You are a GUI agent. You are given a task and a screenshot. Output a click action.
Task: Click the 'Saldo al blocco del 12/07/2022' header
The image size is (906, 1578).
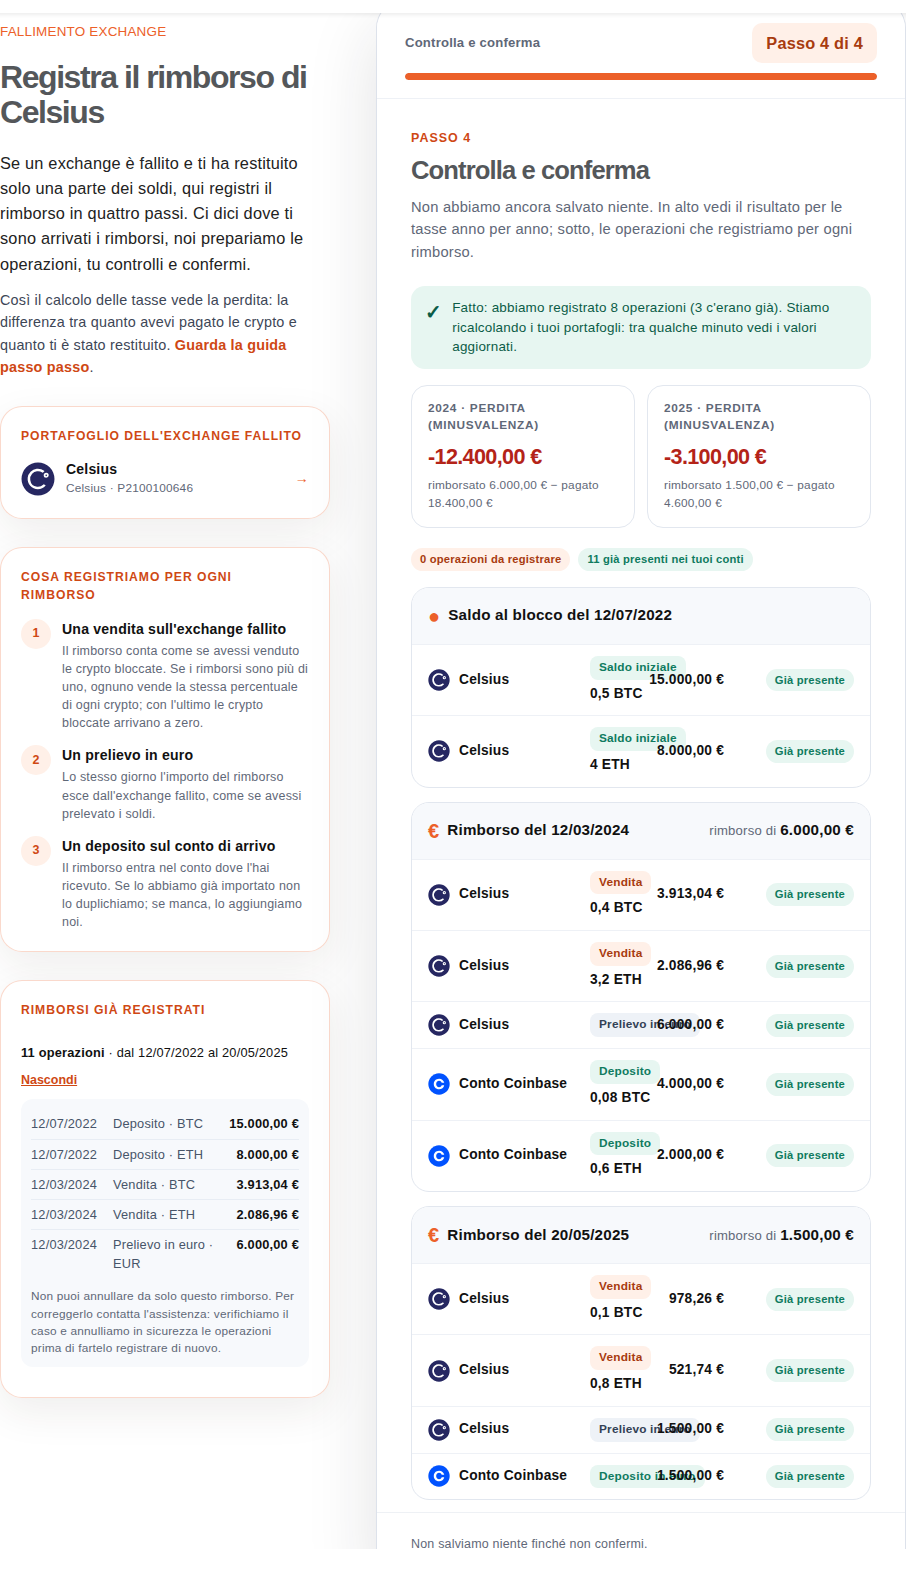point(641,616)
